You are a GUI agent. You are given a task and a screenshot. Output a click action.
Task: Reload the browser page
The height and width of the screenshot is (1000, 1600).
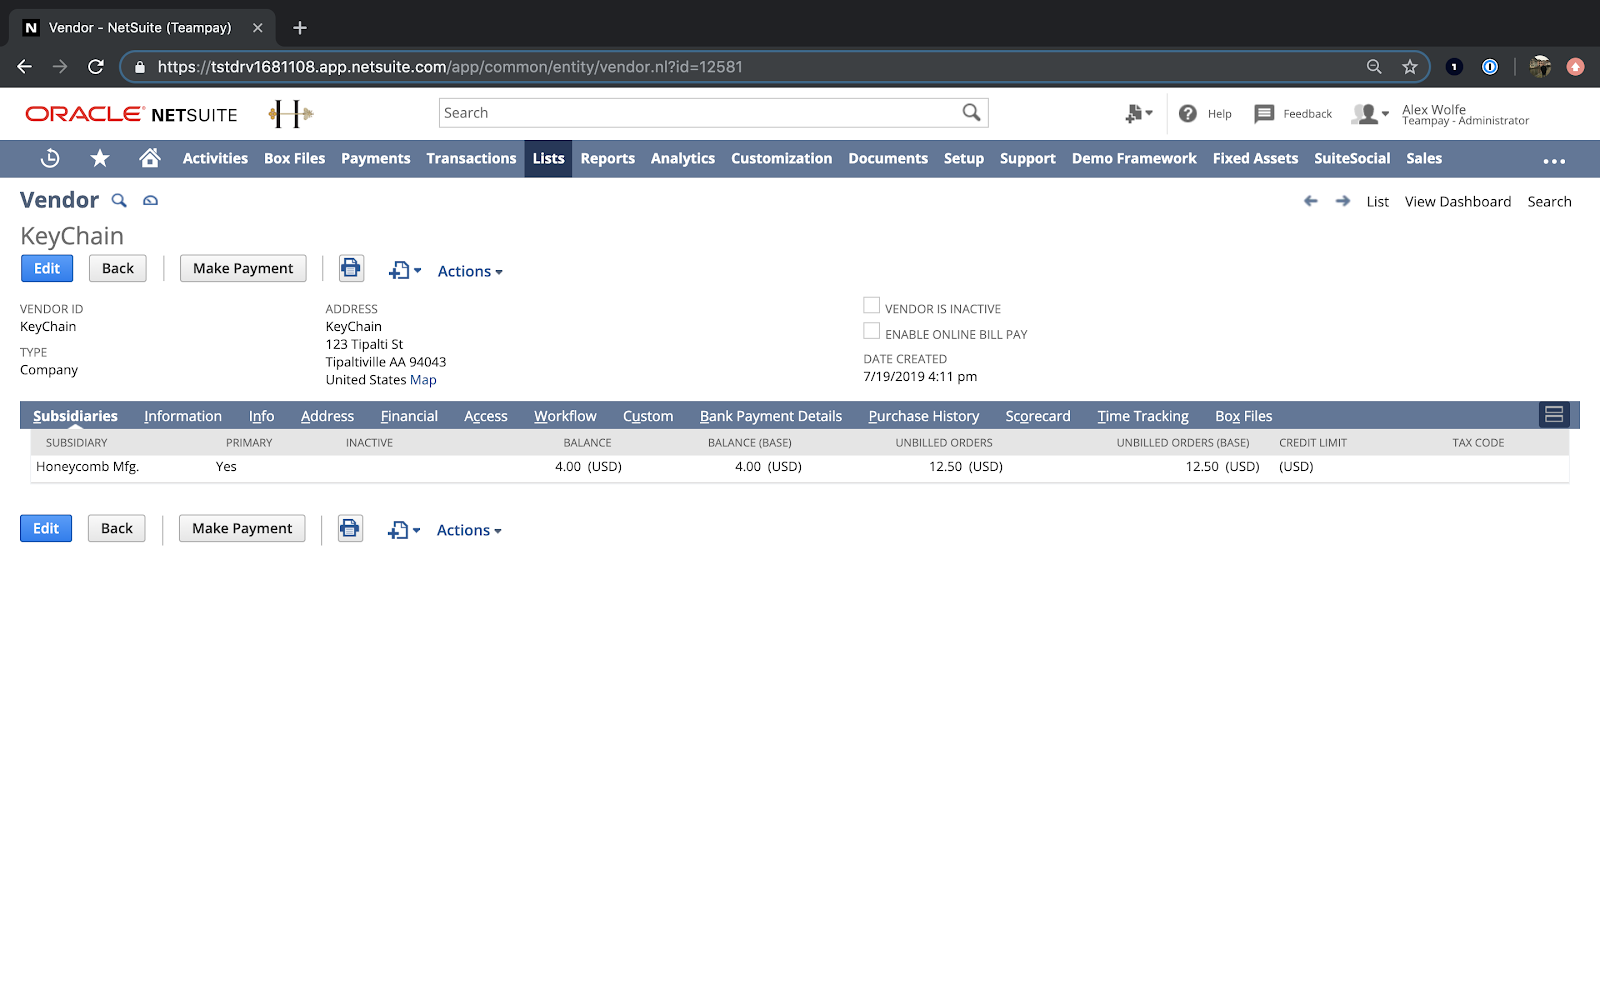96,67
